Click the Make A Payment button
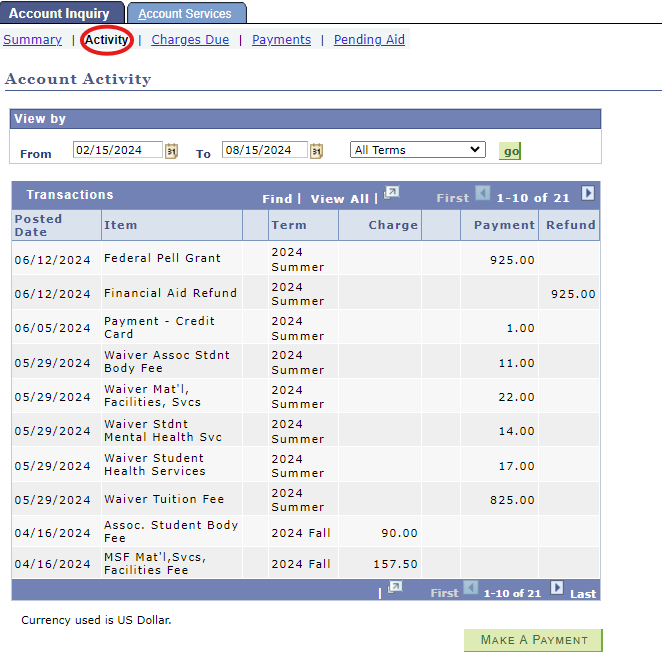The height and width of the screenshot is (667, 662). click(x=533, y=640)
